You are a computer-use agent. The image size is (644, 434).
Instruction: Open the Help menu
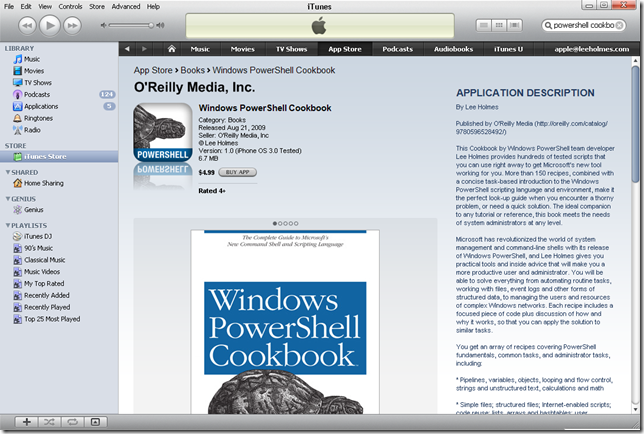[153, 7]
